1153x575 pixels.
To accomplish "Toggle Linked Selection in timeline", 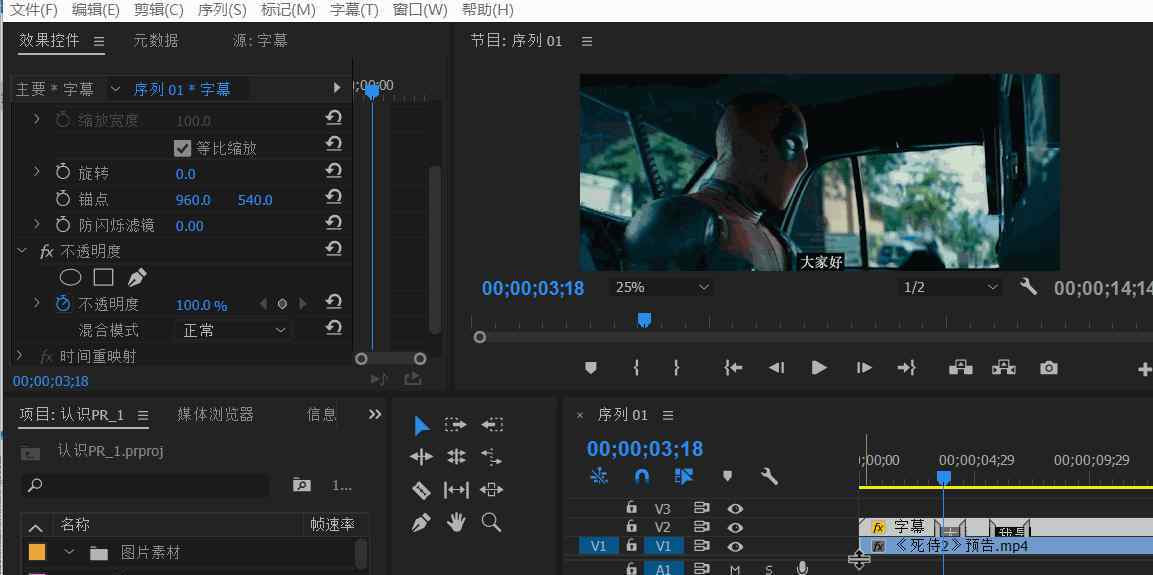I will (x=684, y=476).
